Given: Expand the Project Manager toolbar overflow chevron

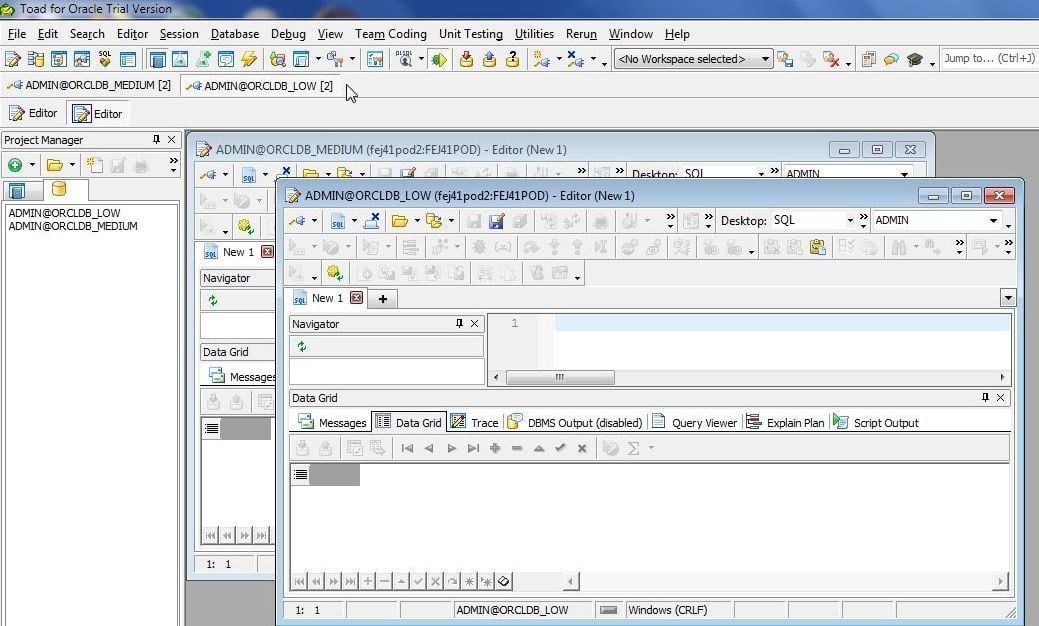Looking at the screenshot, I should [x=174, y=164].
